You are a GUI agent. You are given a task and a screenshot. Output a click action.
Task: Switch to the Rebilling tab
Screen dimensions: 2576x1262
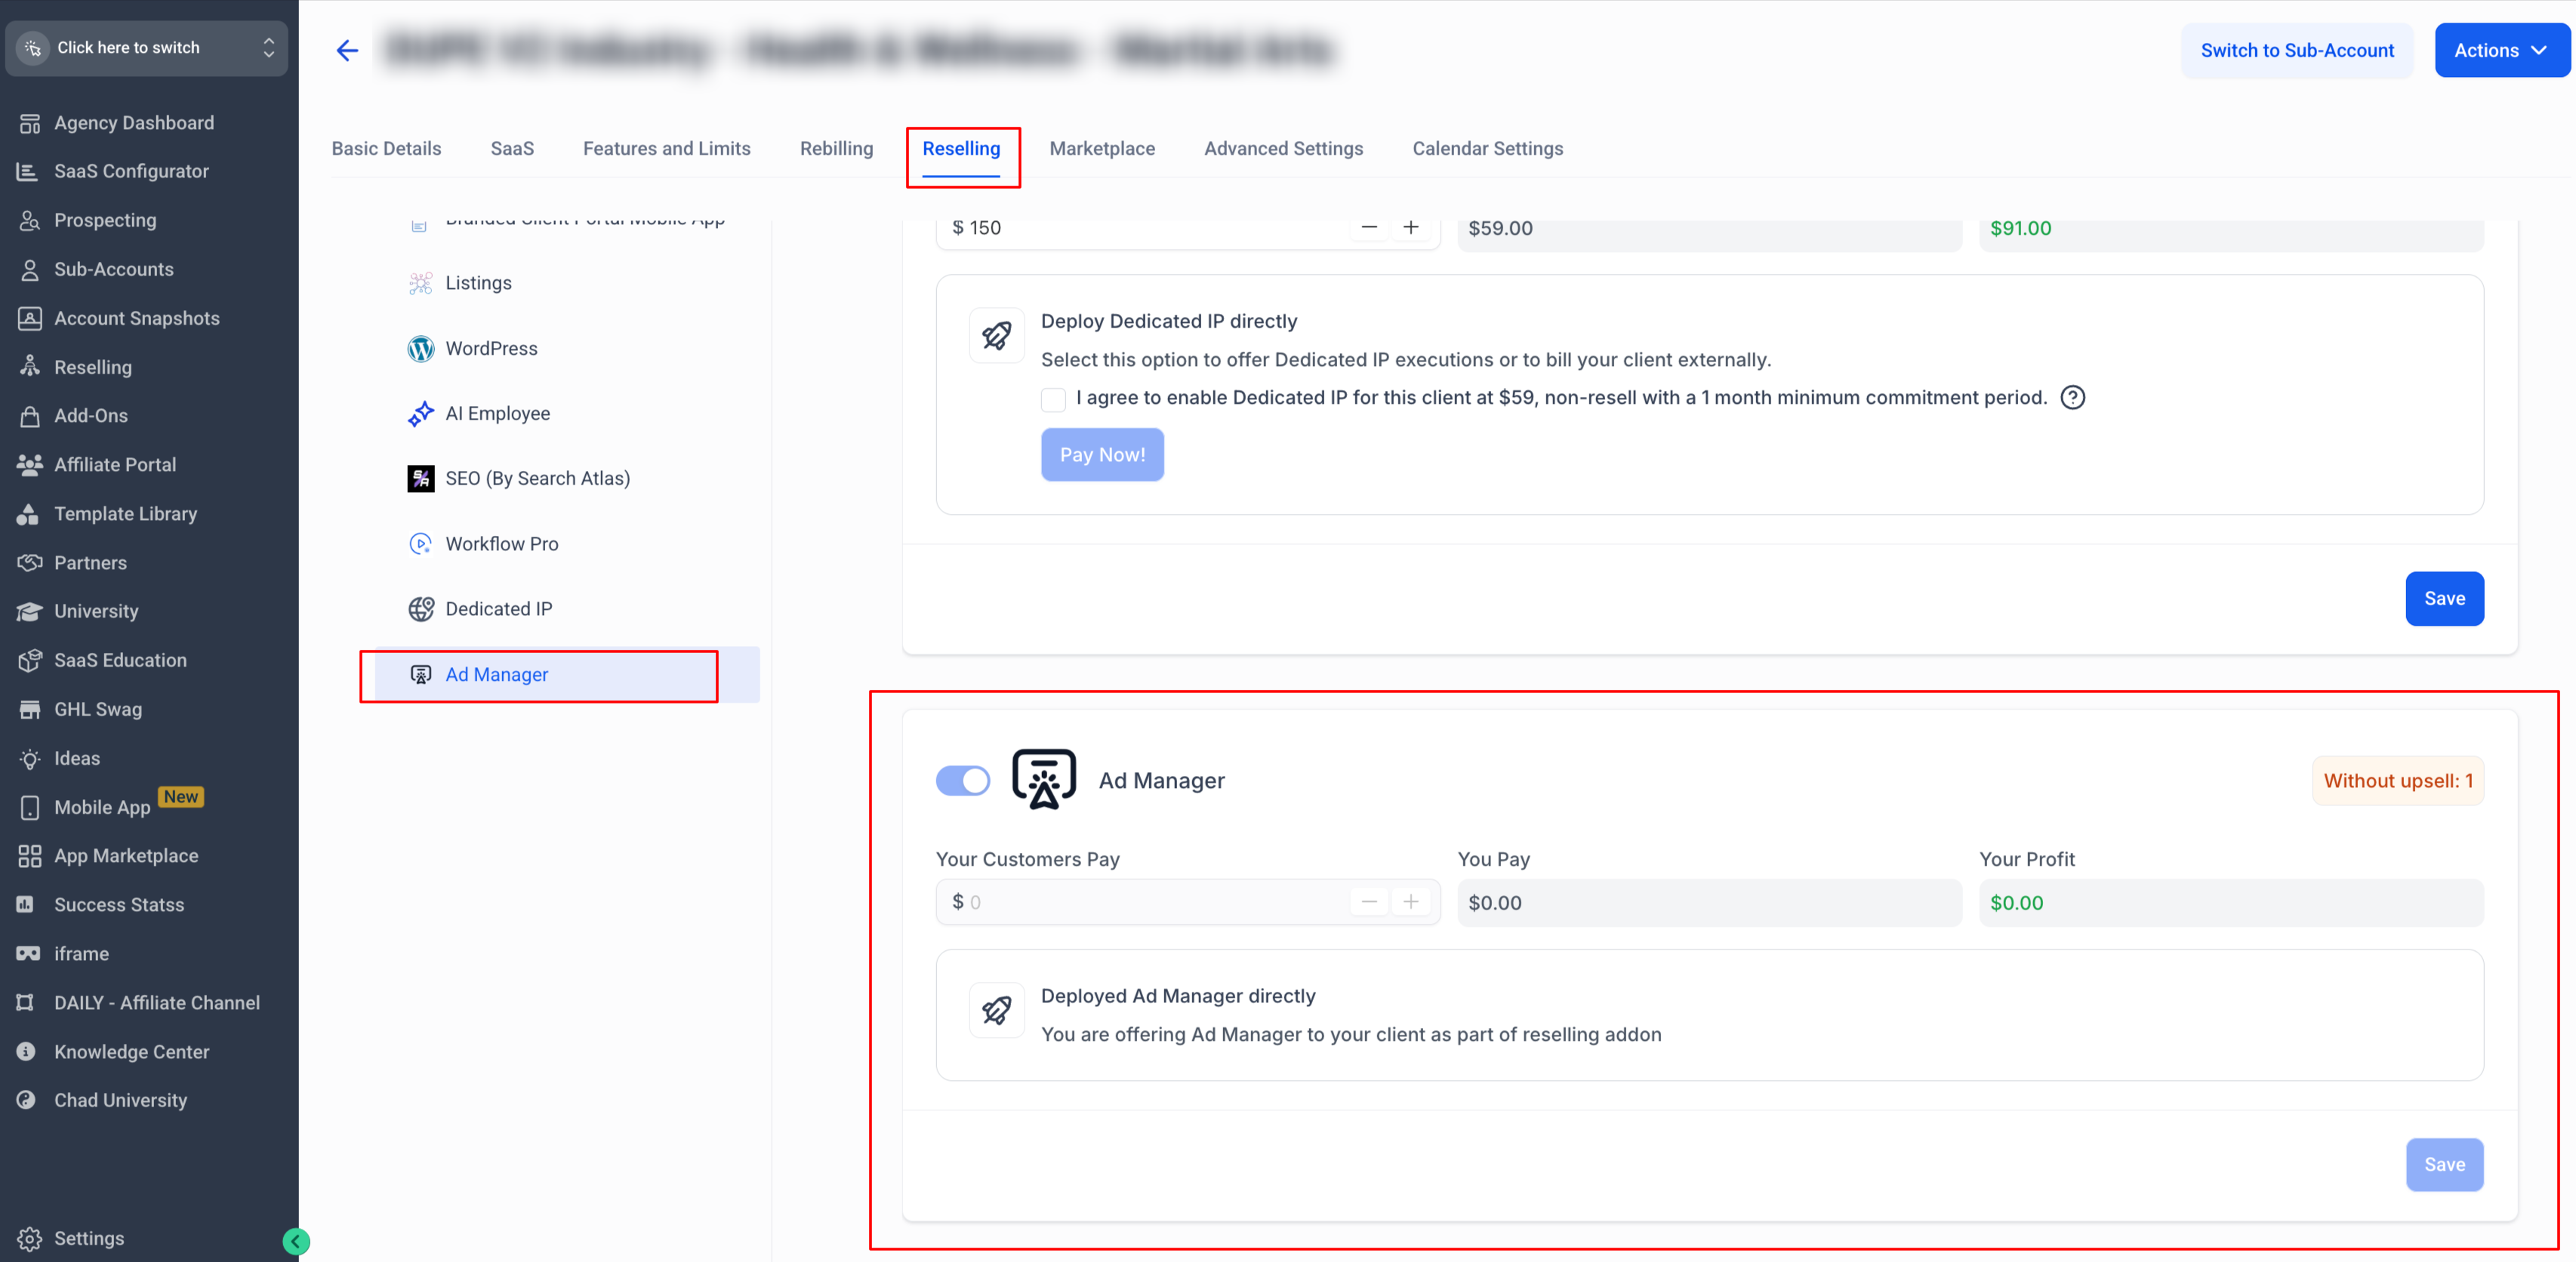[836, 148]
